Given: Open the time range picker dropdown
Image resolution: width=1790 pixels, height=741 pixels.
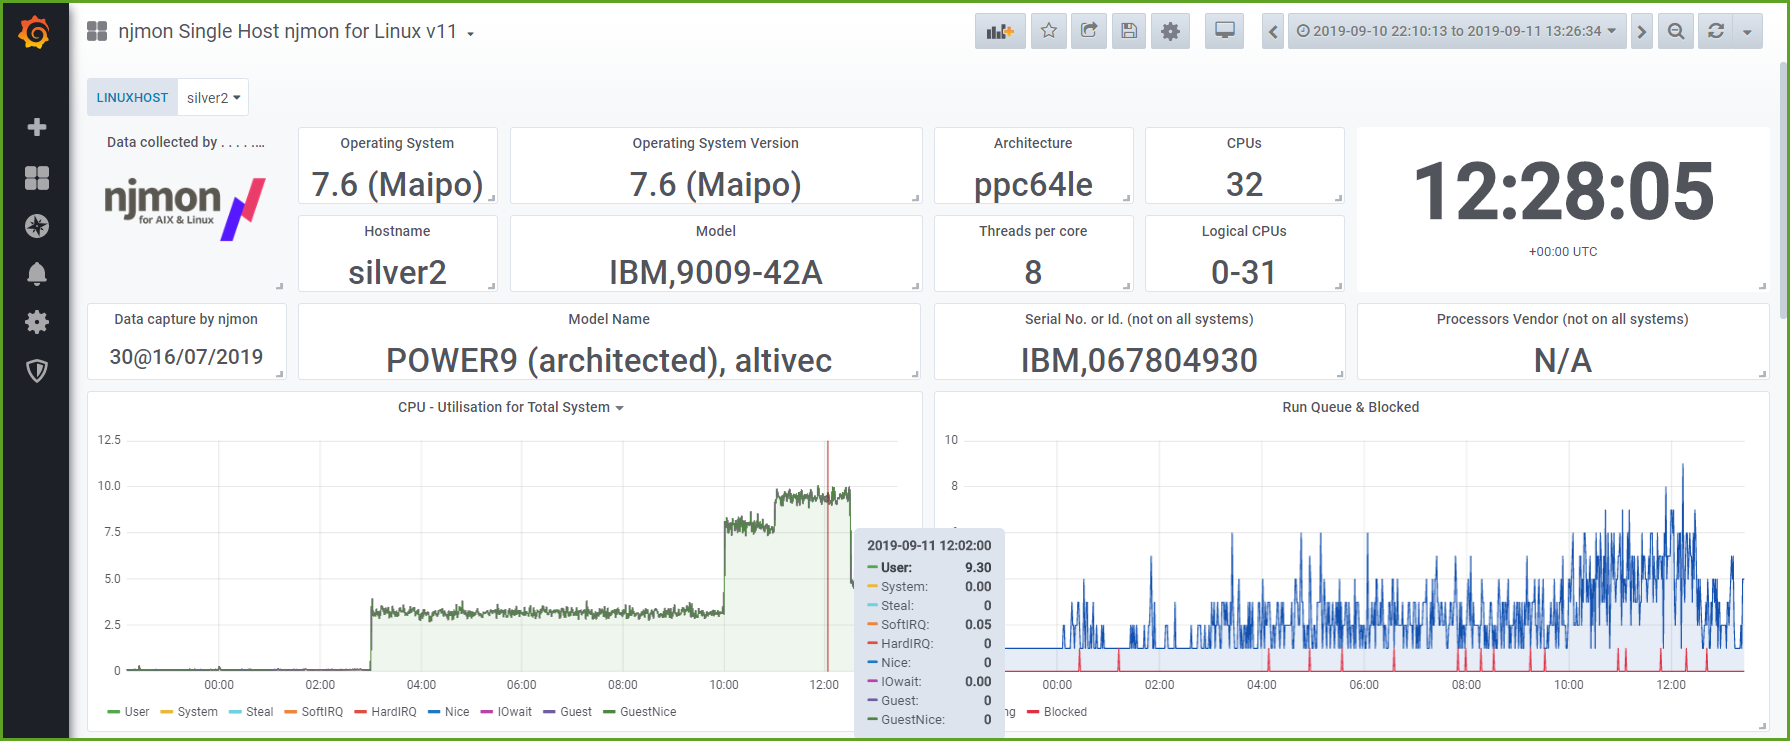Looking at the screenshot, I should (x=1456, y=31).
